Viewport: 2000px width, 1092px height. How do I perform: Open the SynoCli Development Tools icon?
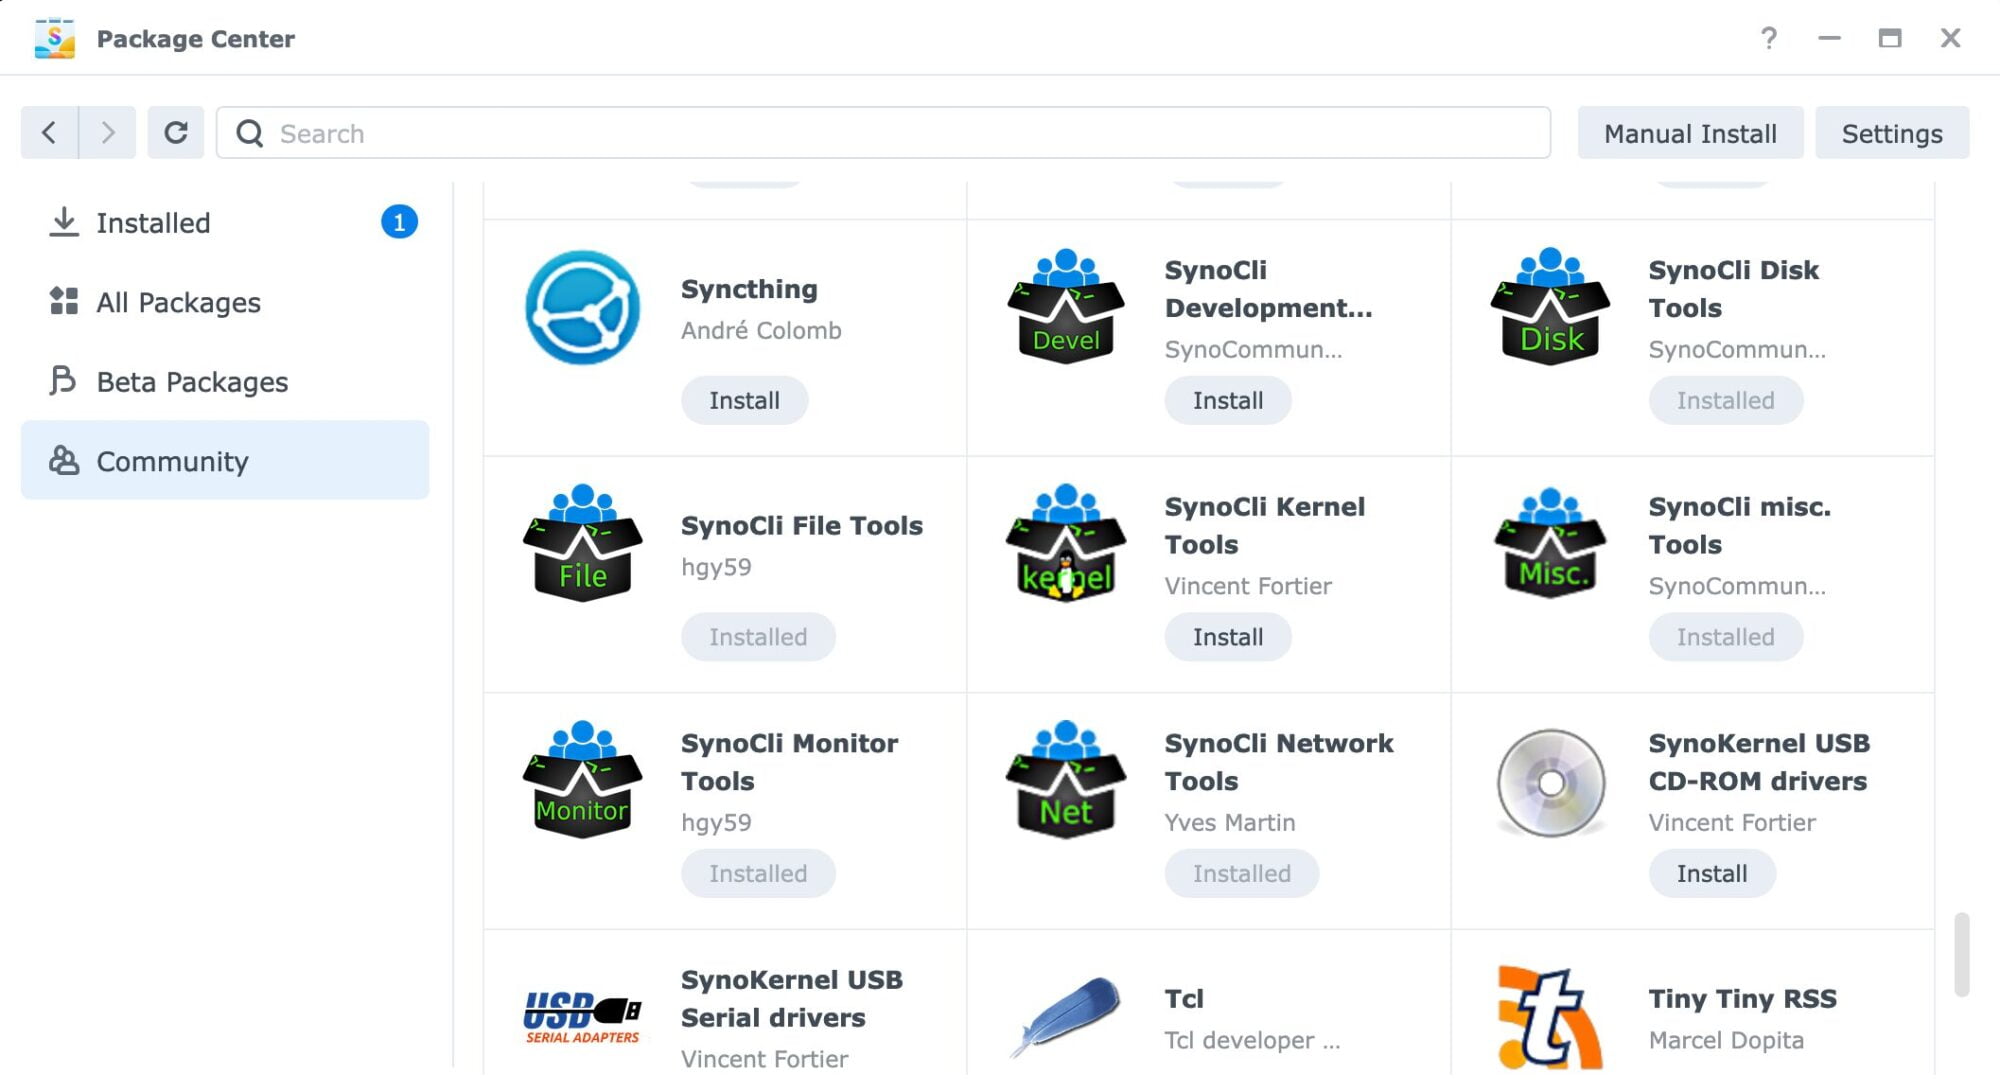(x=1065, y=307)
